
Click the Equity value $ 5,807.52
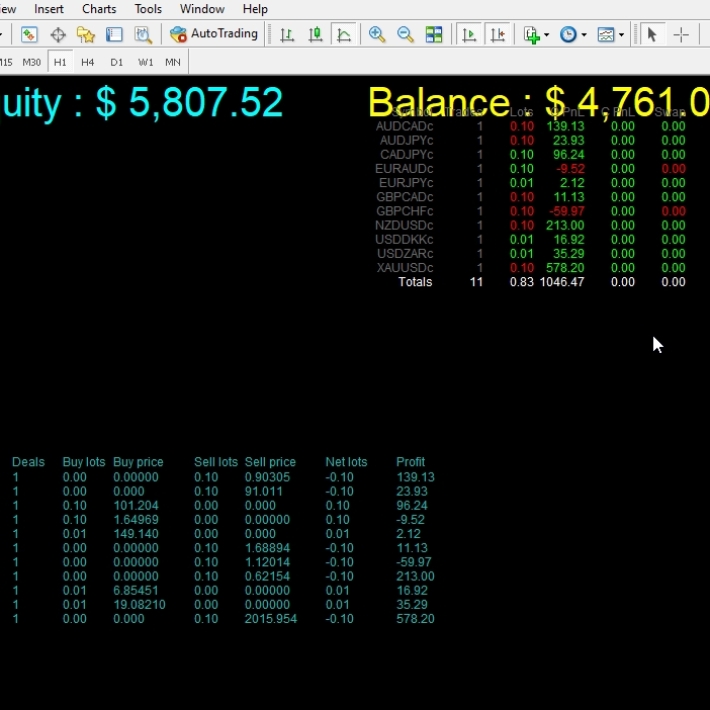click(189, 102)
